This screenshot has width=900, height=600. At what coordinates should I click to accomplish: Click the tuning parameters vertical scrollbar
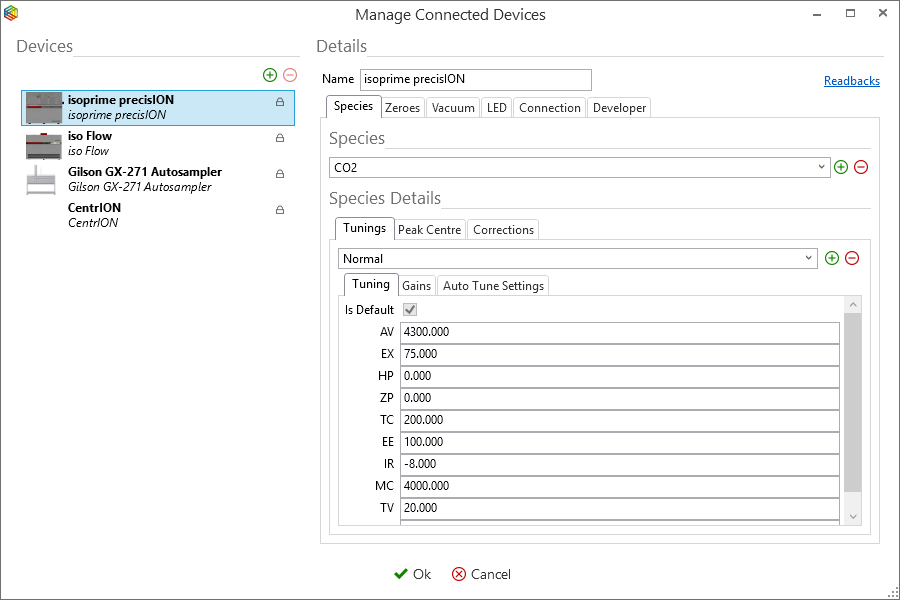coord(852,400)
